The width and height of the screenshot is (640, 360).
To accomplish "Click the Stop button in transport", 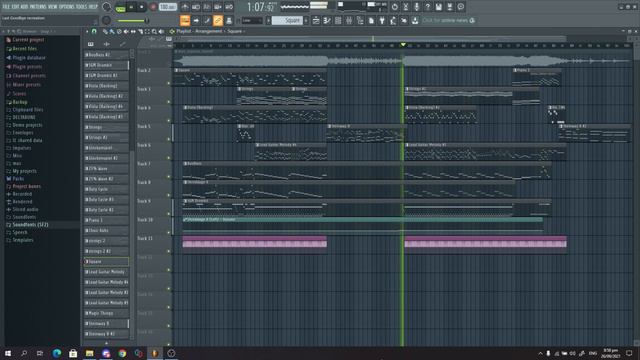I will pos(142,7).
